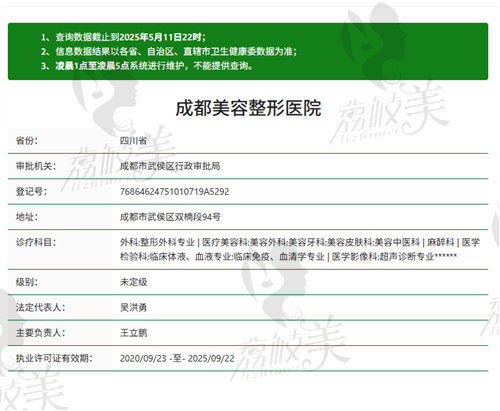
Task: Select the notice line 查询数据截止到2025年5月11日22时
Action: click(x=123, y=37)
